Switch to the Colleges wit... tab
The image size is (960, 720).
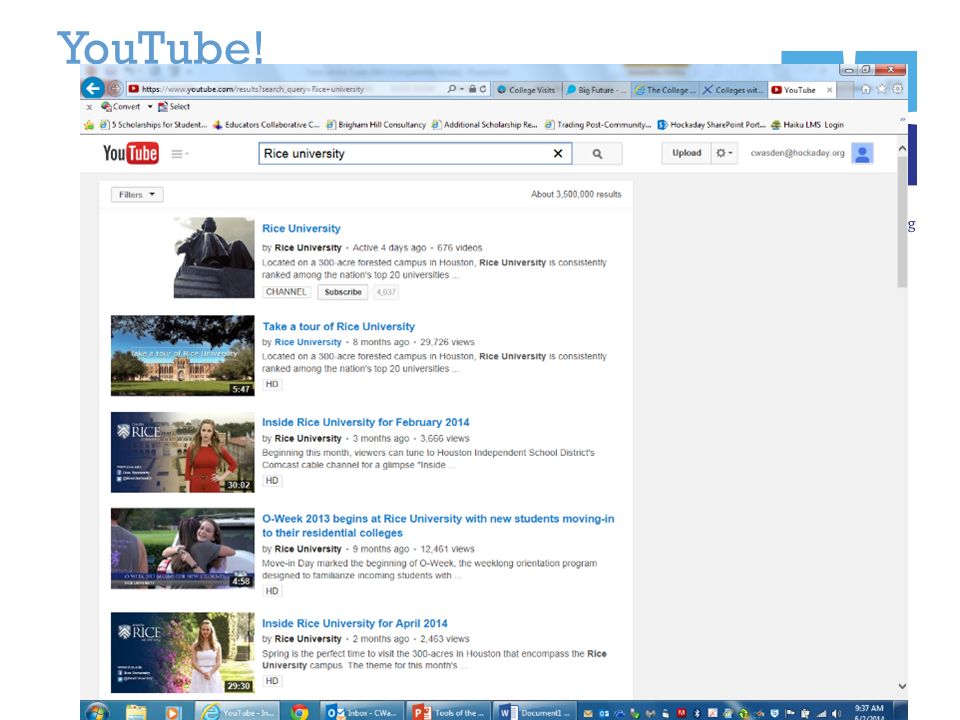pyautogui.click(x=733, y=89)
